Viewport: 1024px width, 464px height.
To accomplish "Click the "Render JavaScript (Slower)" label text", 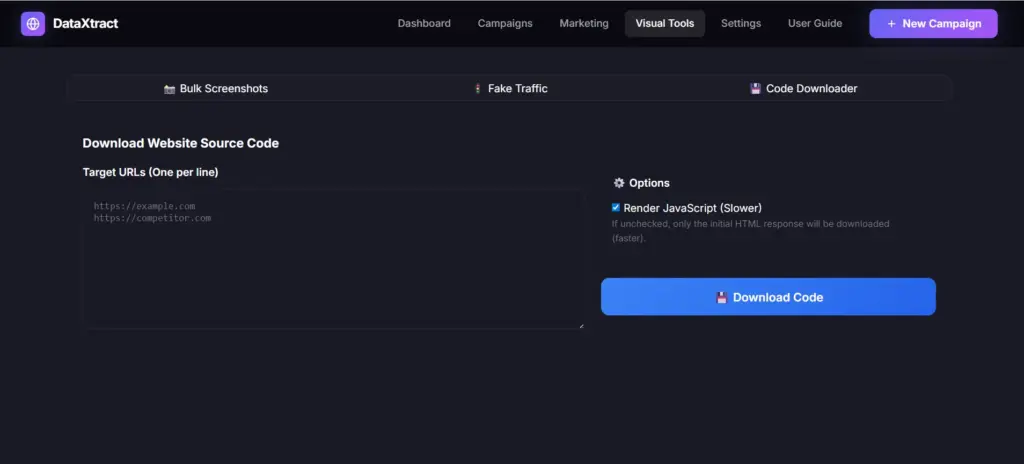I will (692, 208).
